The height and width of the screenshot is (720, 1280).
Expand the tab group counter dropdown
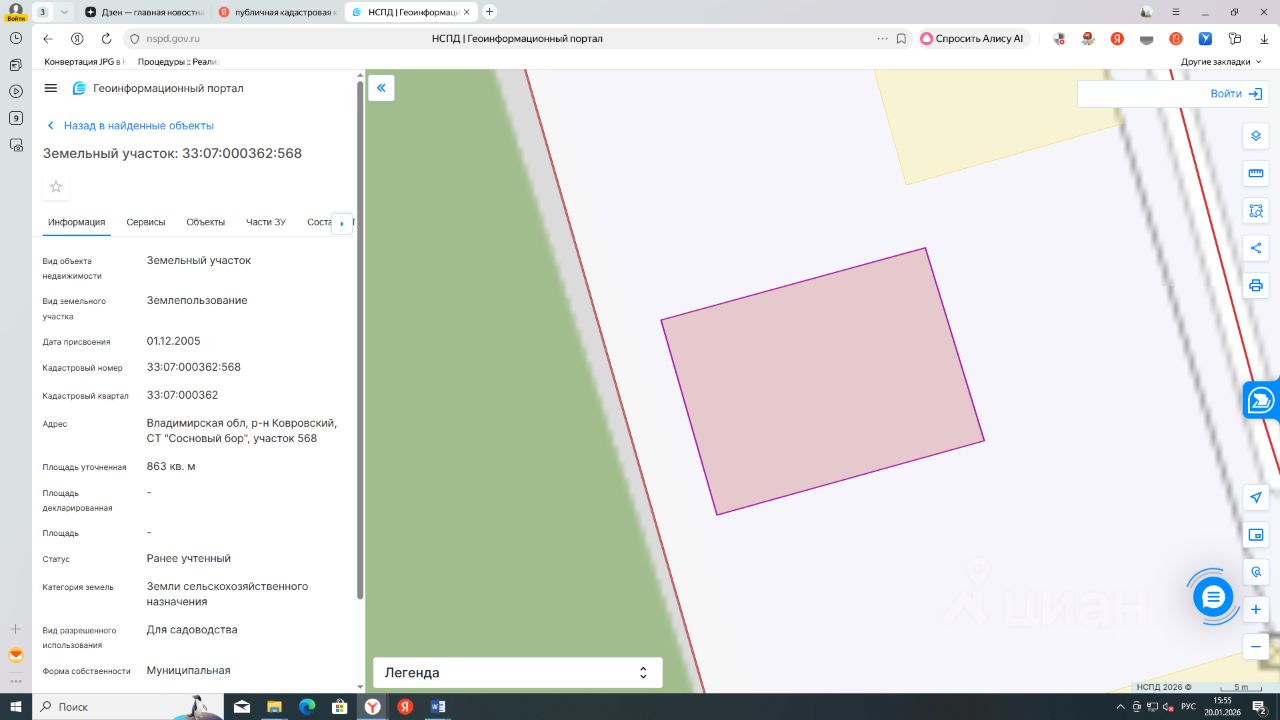(x=65, y=12)
